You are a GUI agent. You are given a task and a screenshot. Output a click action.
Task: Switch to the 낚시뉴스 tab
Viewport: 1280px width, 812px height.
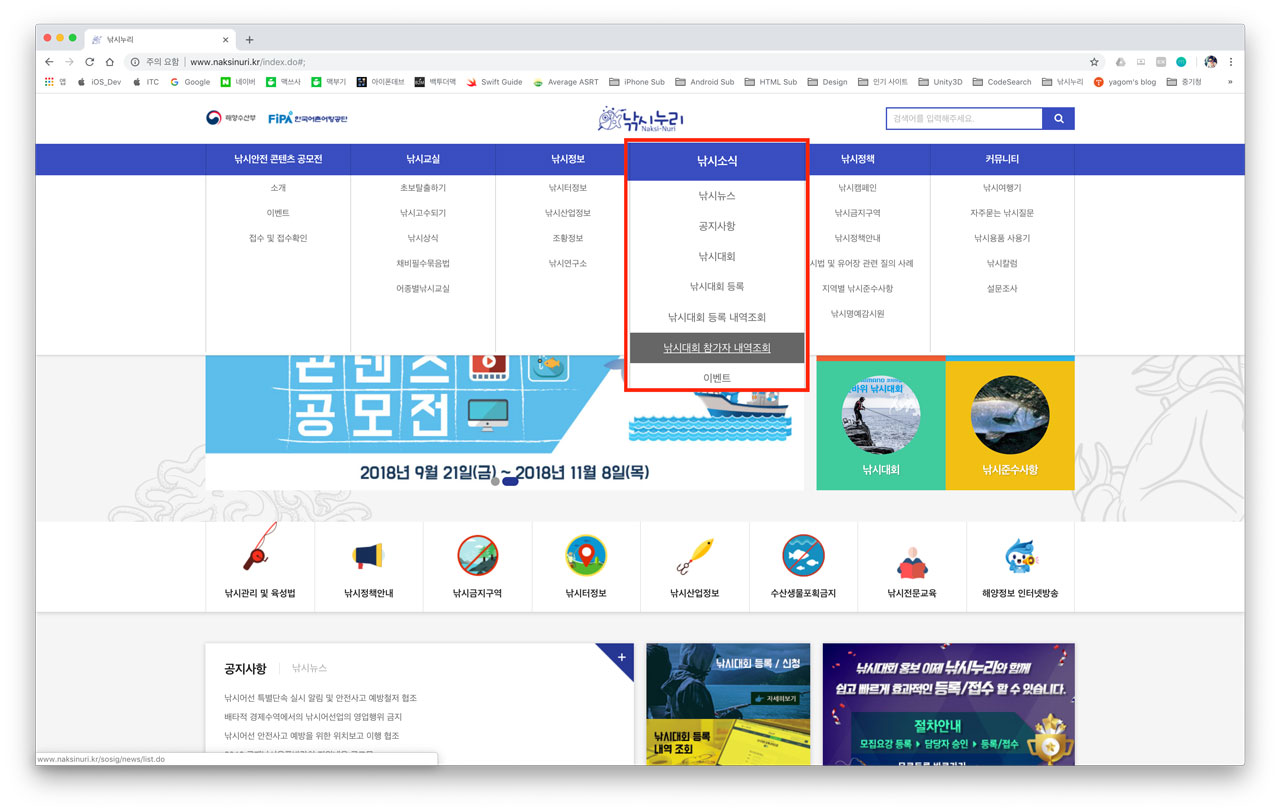[x=309, y=668]
